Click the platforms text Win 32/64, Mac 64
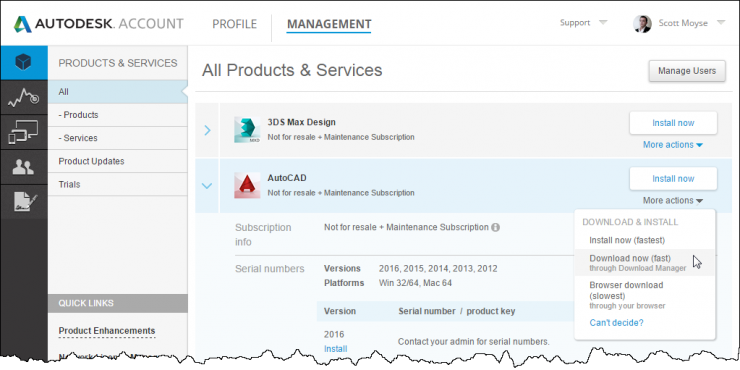Image resolution: width=740 pixels, height=370 pixels. tap(416, 283)
